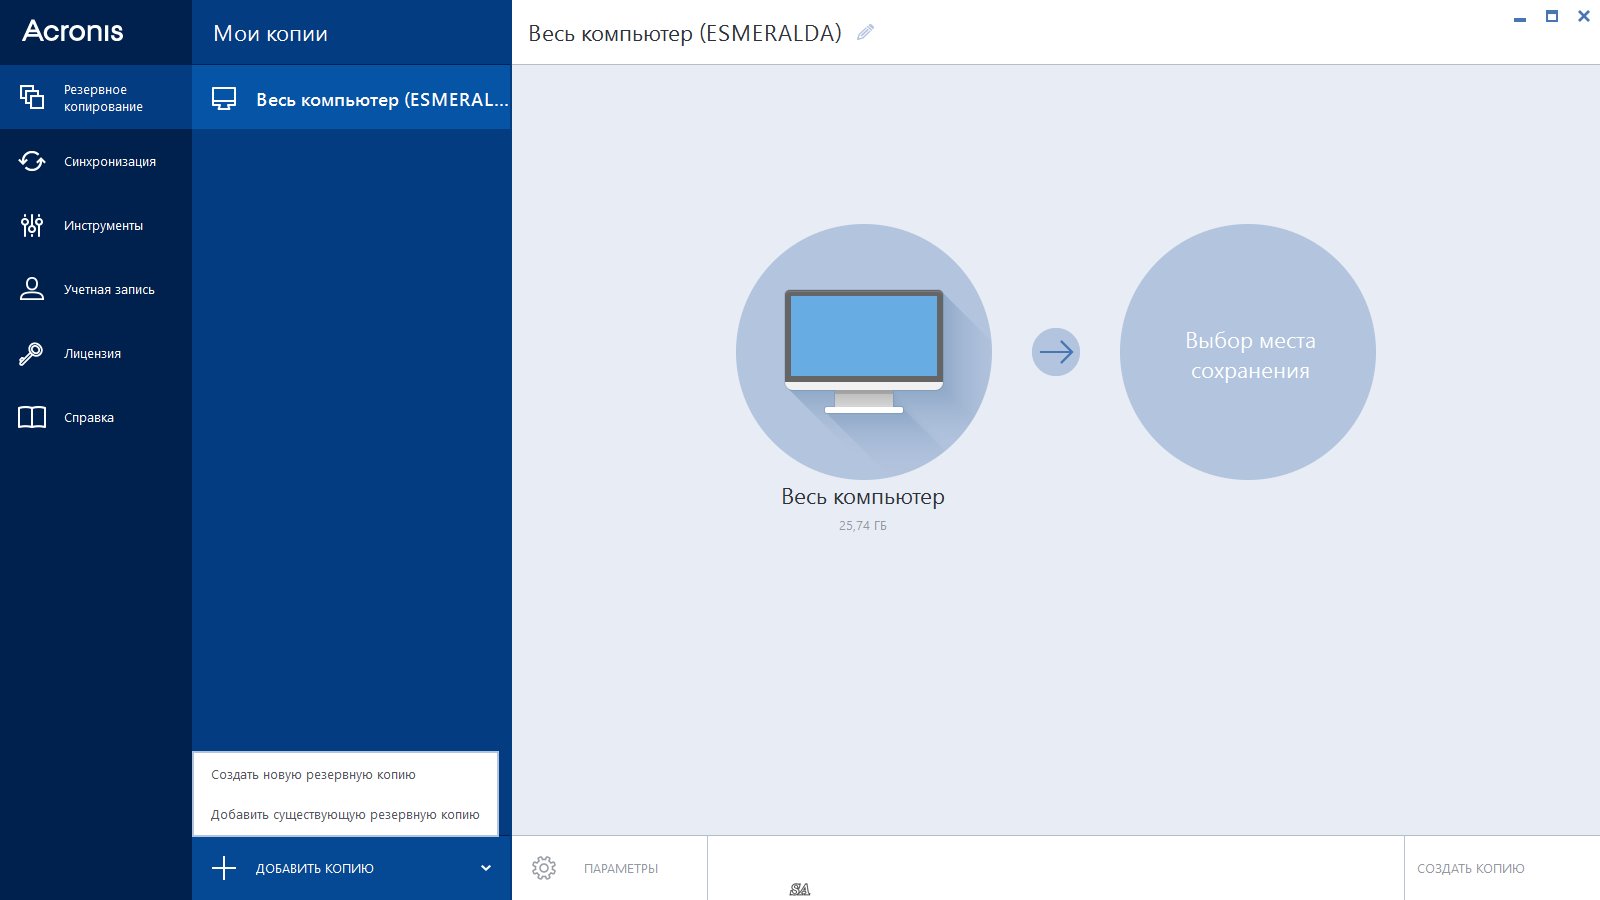Click the pencil icon to rename backup
Viewport: 1600px width, 900px height.
865,32
